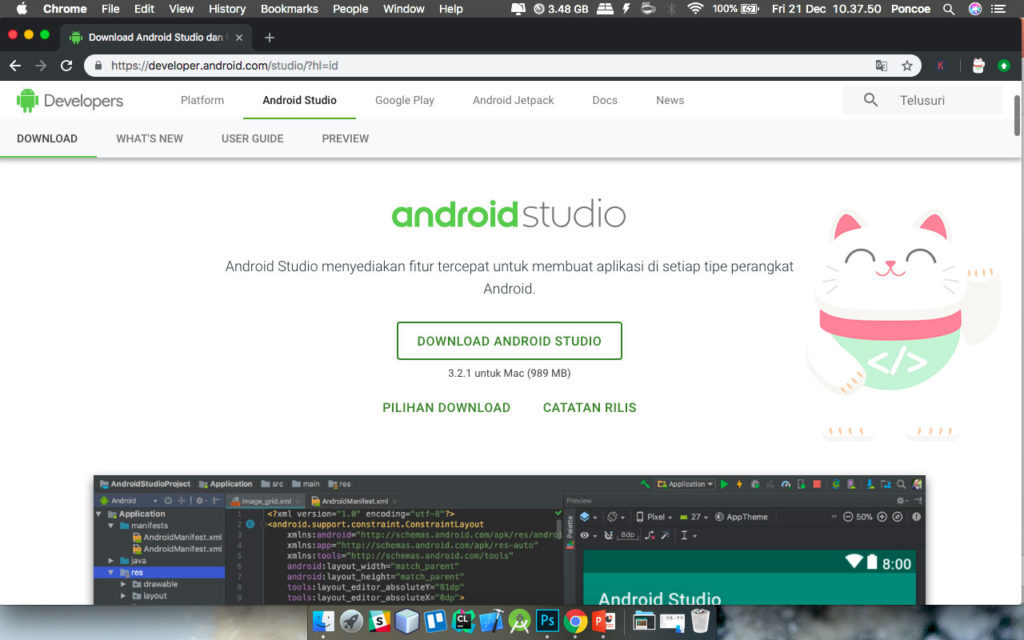This screenshot has height=640, width=1024.
Task: Open Slack from the Dock
Action: [x=379, y=621]
